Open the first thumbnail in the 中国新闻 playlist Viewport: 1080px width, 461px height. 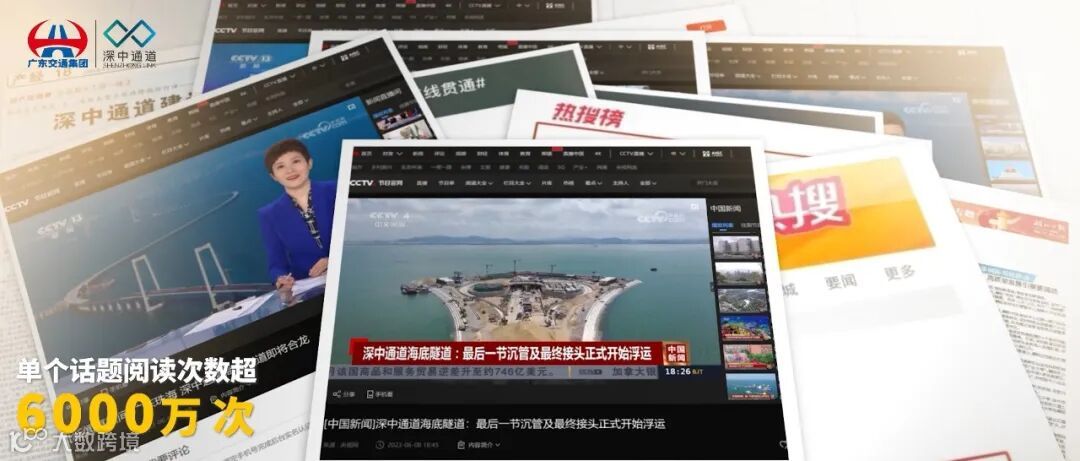(x=737, y=247)
